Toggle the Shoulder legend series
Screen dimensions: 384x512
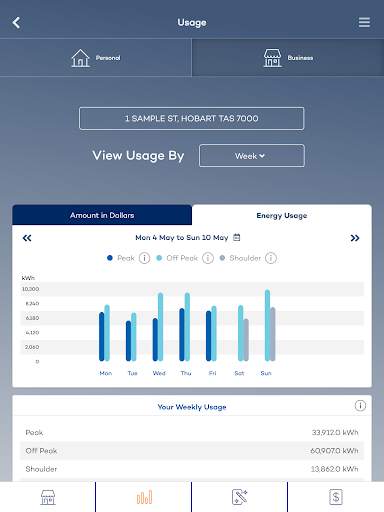pyautogui.click(x=240, y=258)
